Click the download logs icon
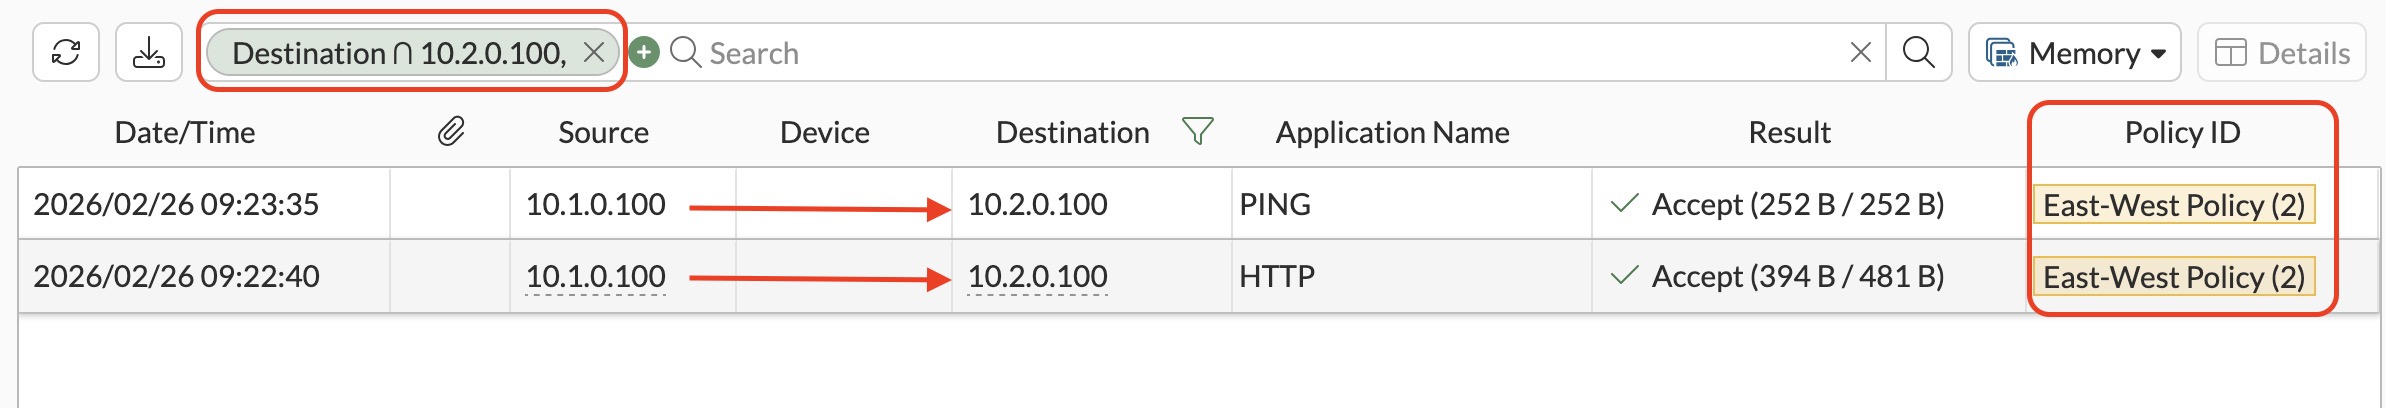 pos(149,52)
